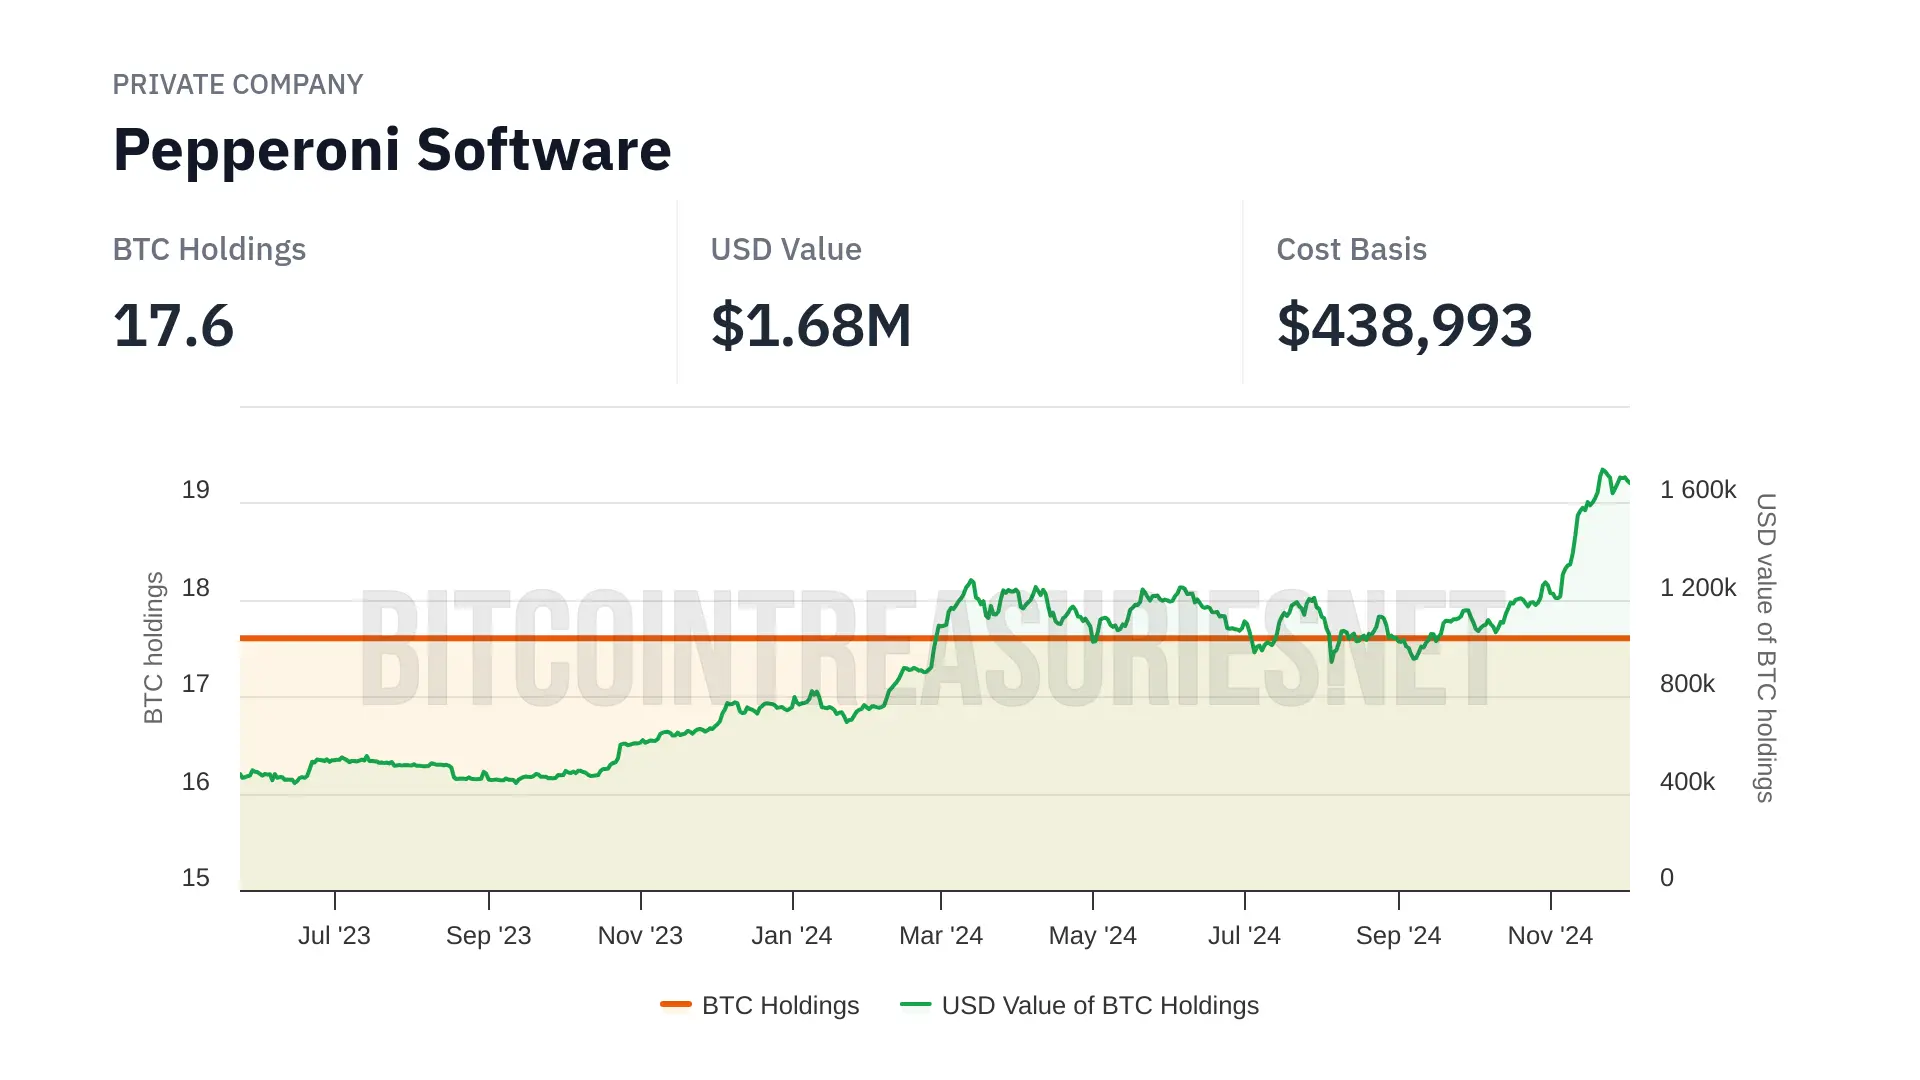Select the $1.68M USD Value figure

(x=811, y=326)
